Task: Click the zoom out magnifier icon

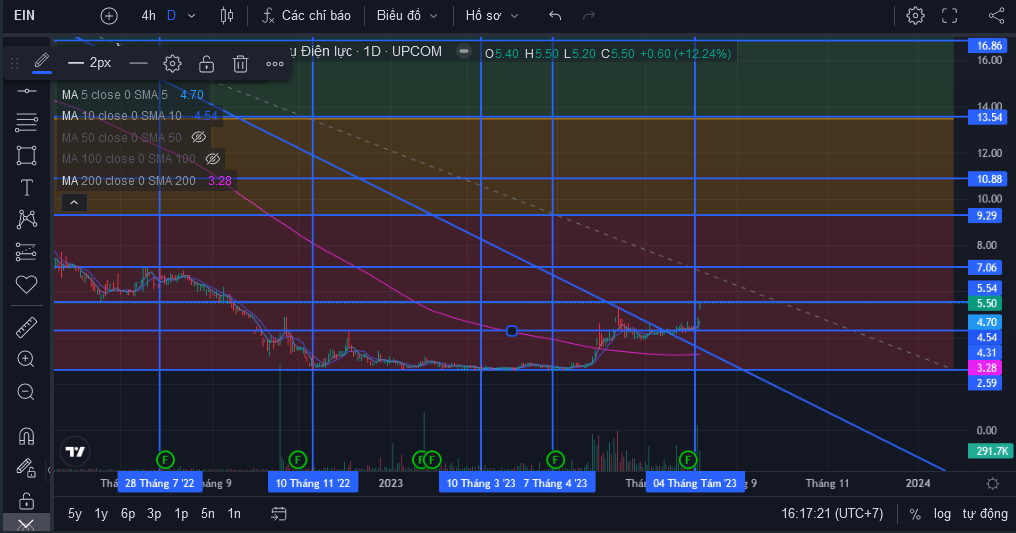Action: coord(26,392)
